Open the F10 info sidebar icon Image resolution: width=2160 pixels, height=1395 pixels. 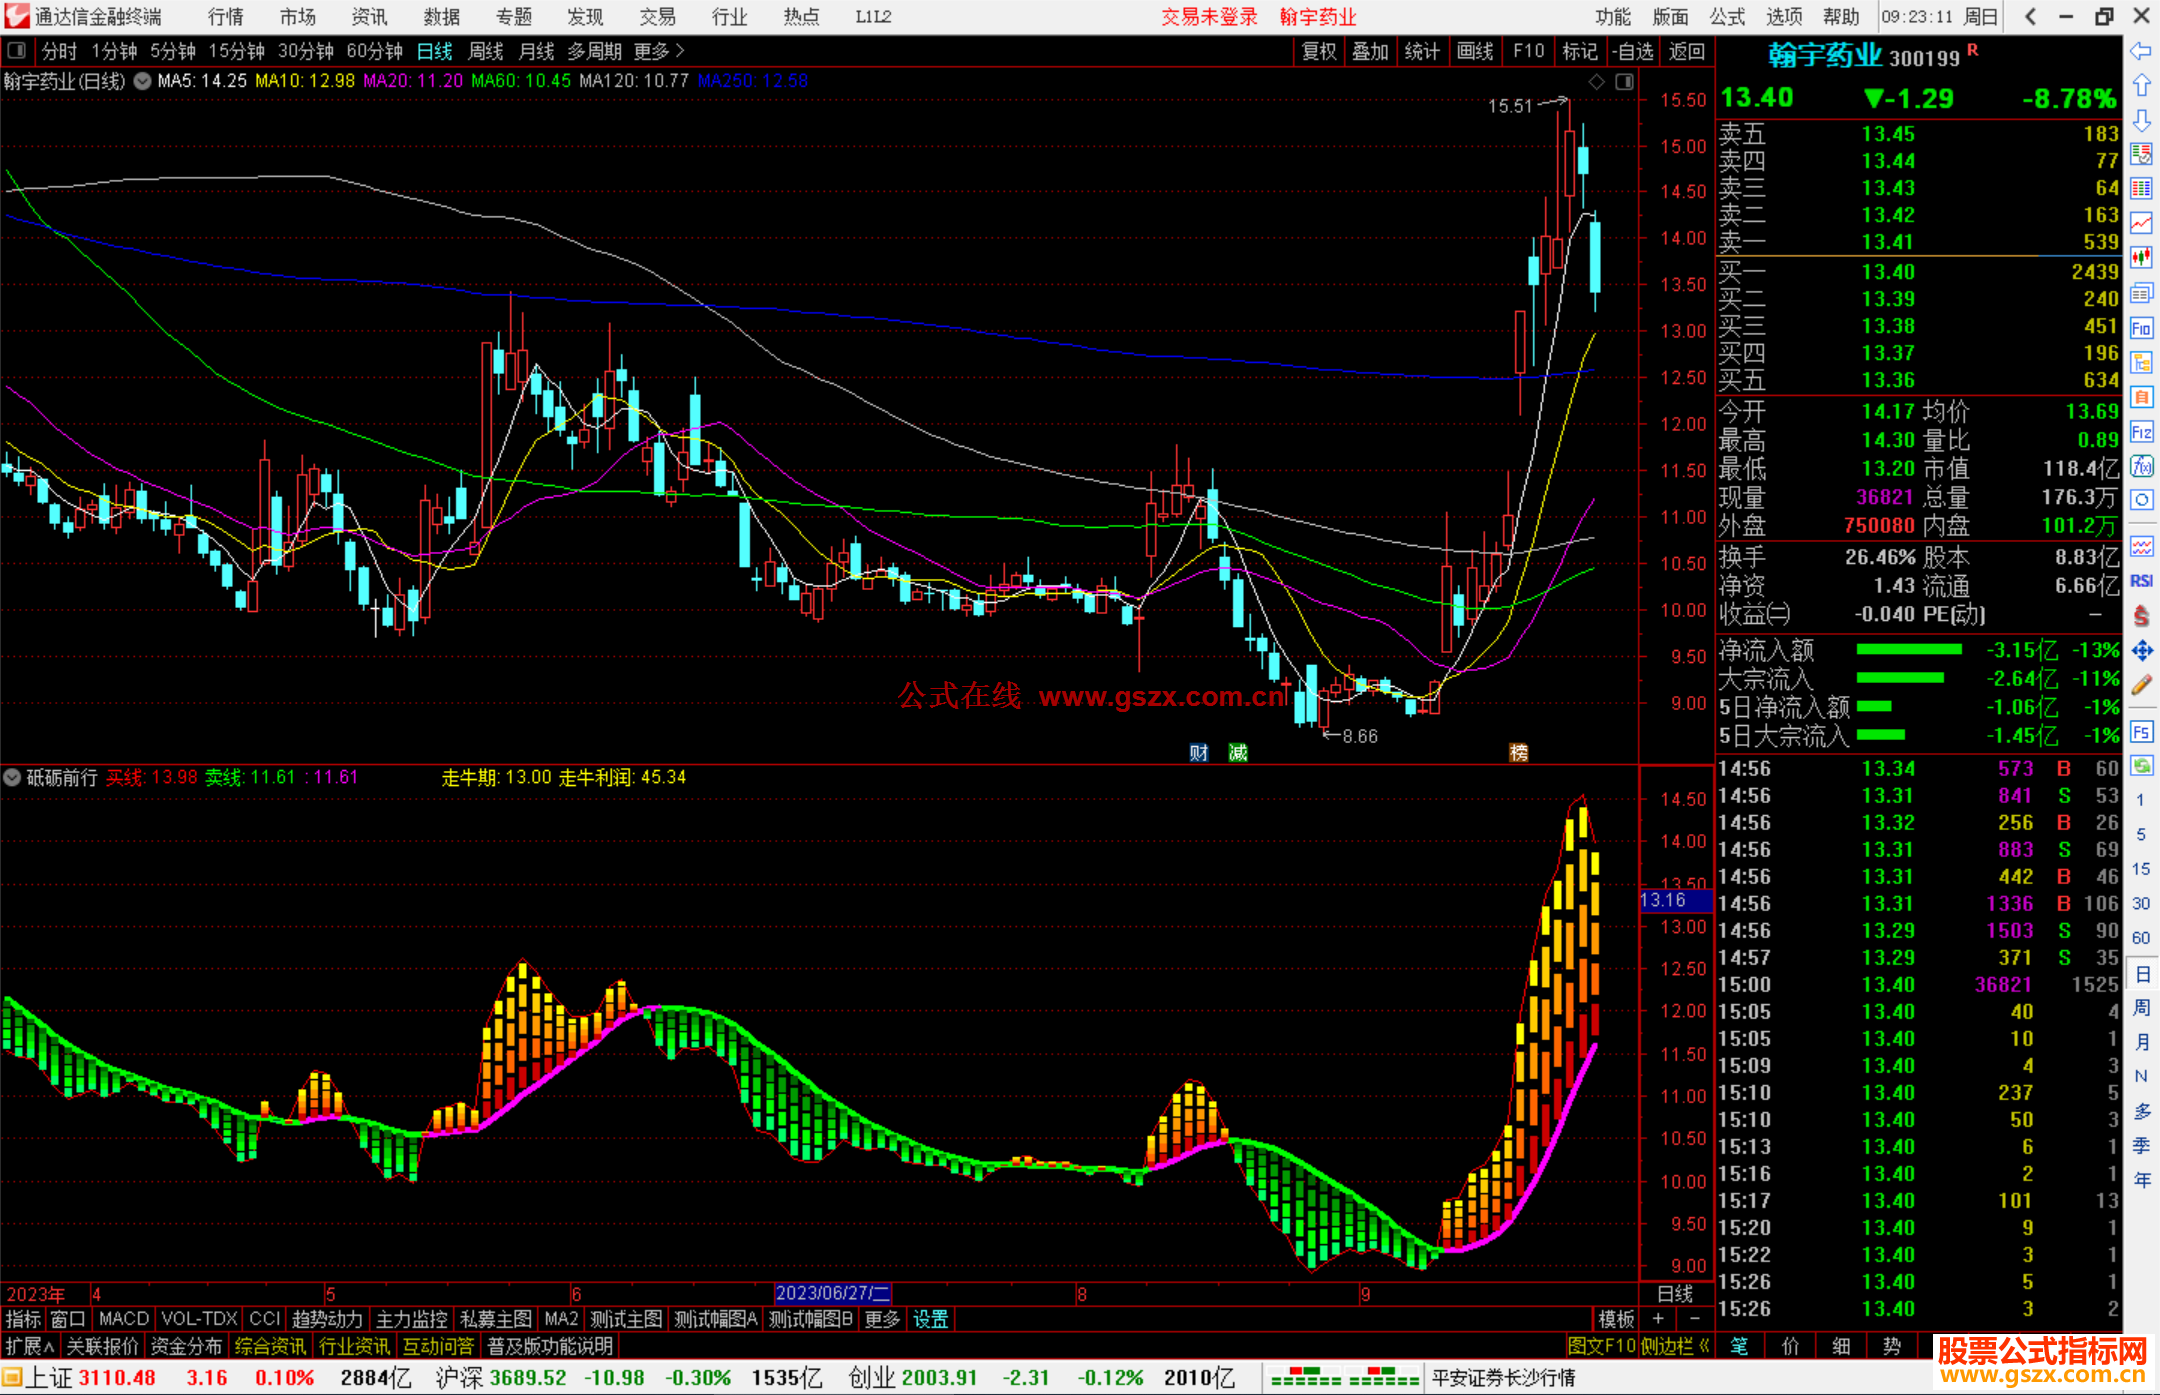2141,328
